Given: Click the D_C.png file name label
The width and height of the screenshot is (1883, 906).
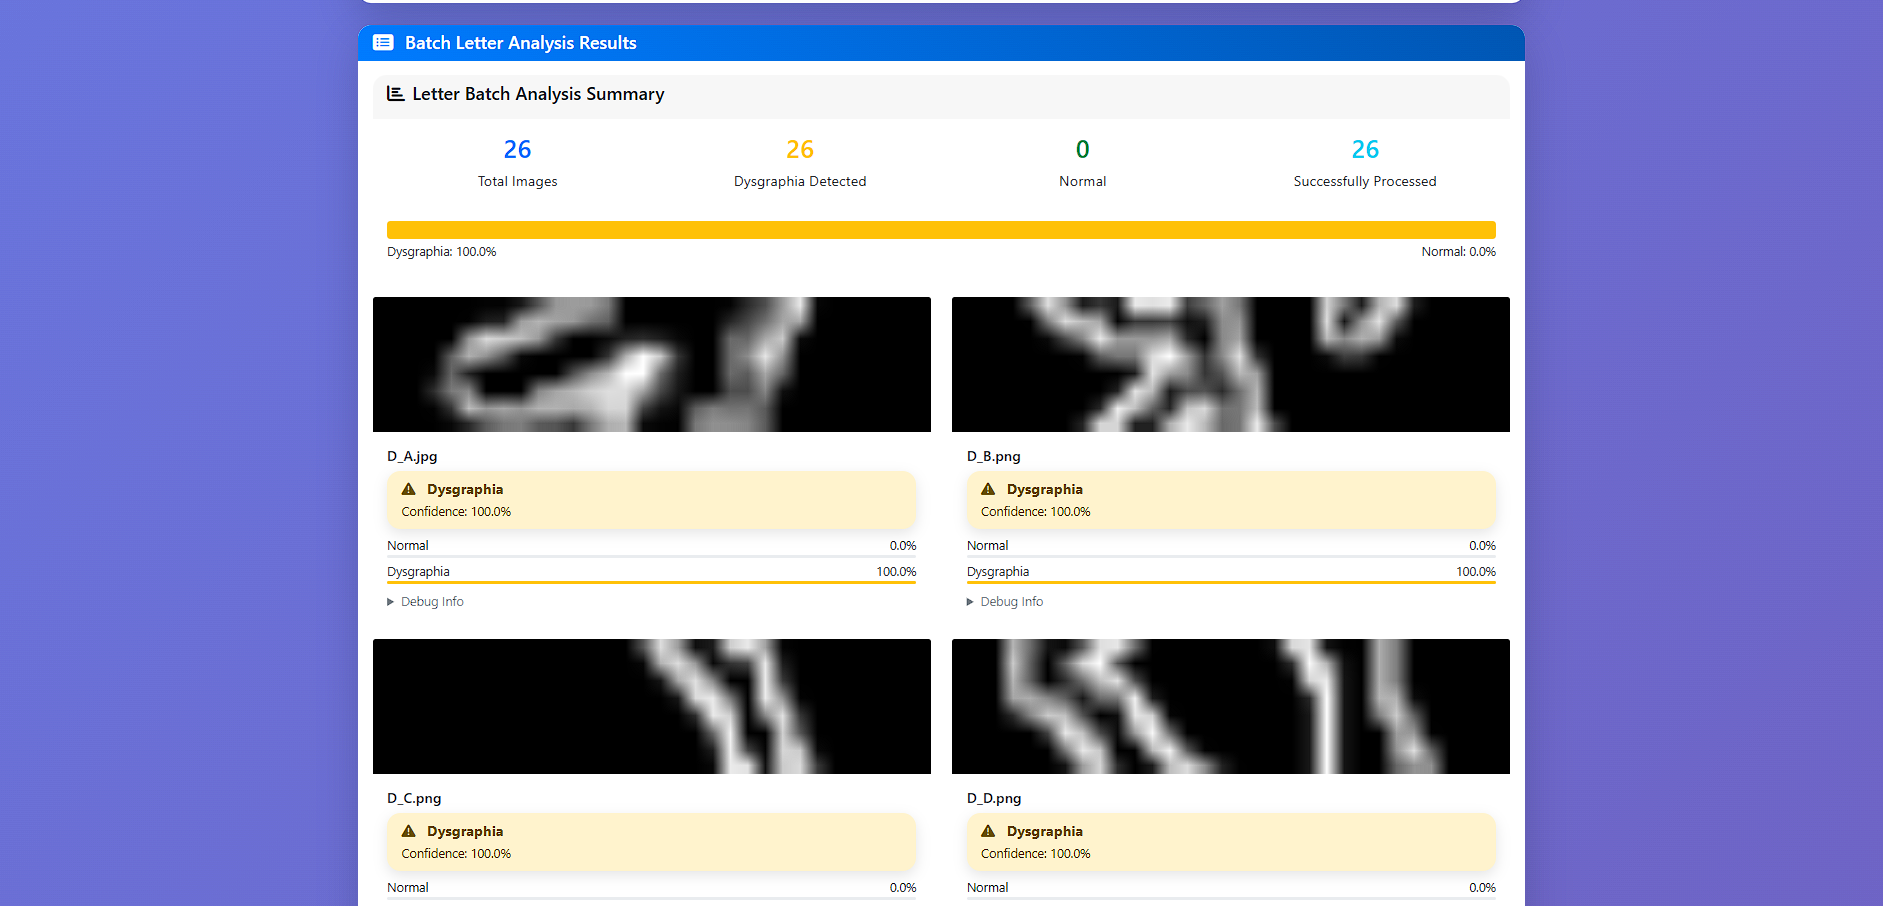Looking at the screenshot, I should tap(414, 798).
